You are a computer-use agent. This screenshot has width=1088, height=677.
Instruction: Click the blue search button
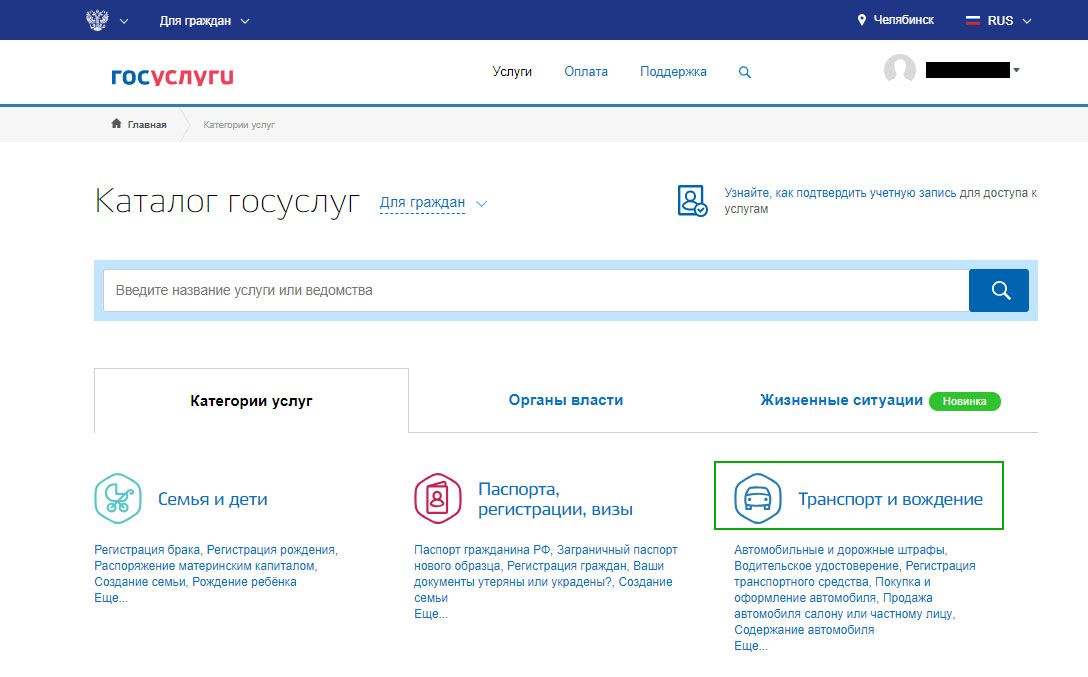click(998, 291)
